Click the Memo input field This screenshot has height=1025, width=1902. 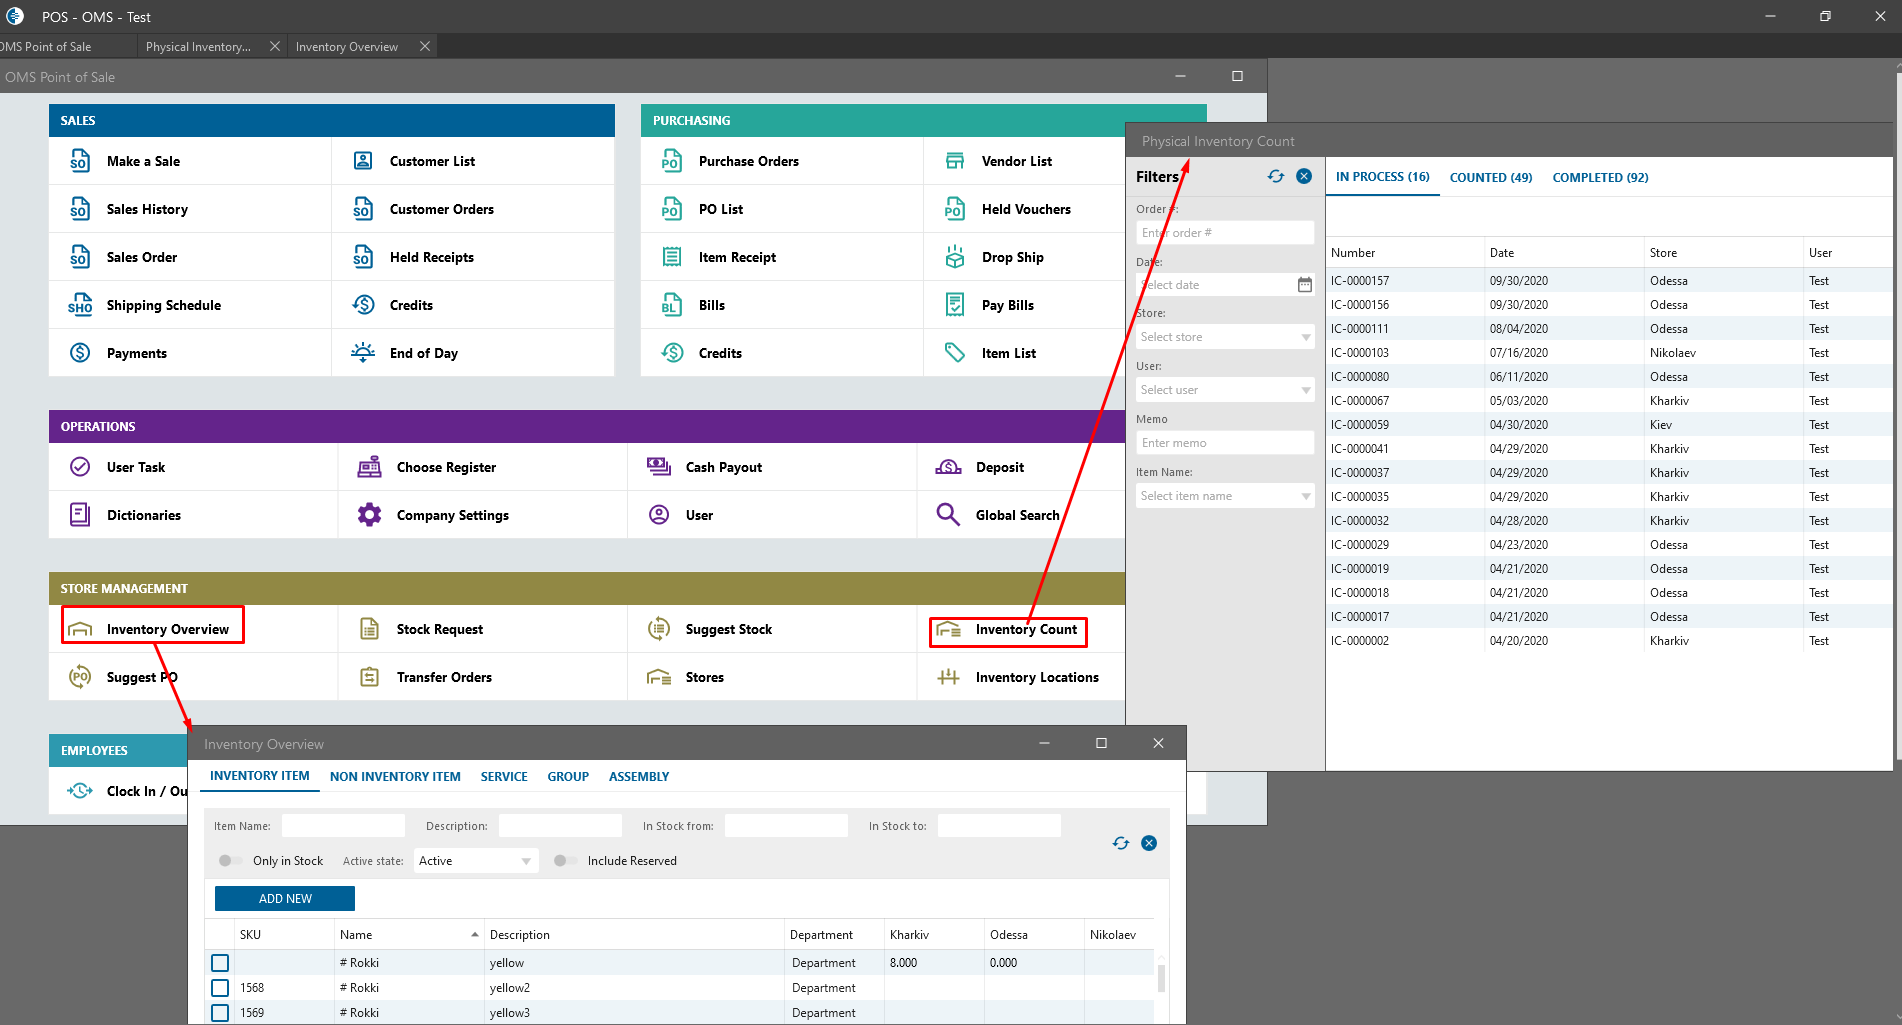point(1225,443)
